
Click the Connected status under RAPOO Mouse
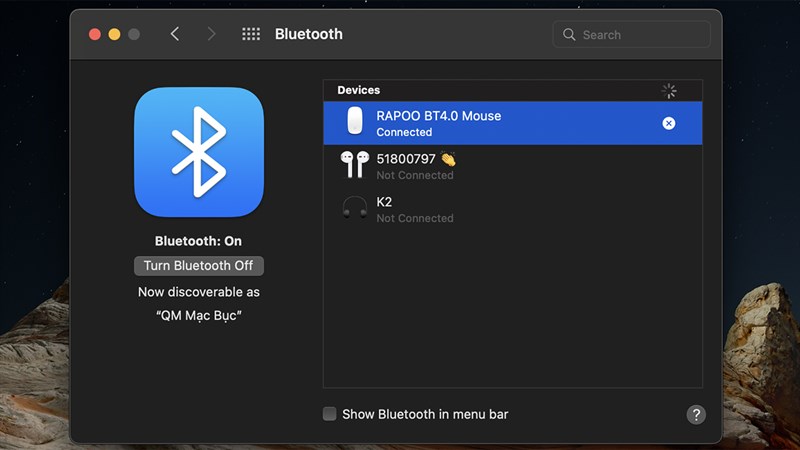[x=404, y=132]
